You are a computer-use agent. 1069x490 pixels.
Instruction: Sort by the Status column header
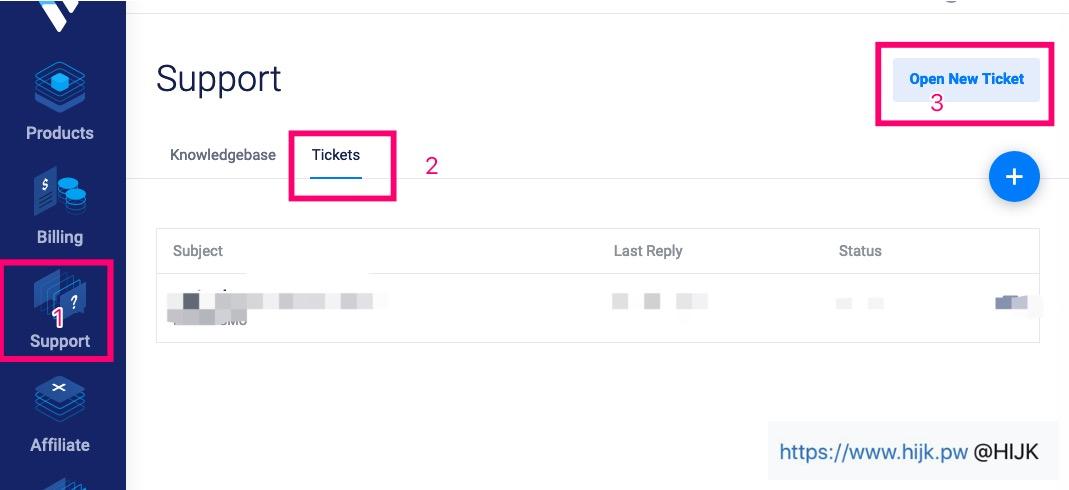(860, 251)
